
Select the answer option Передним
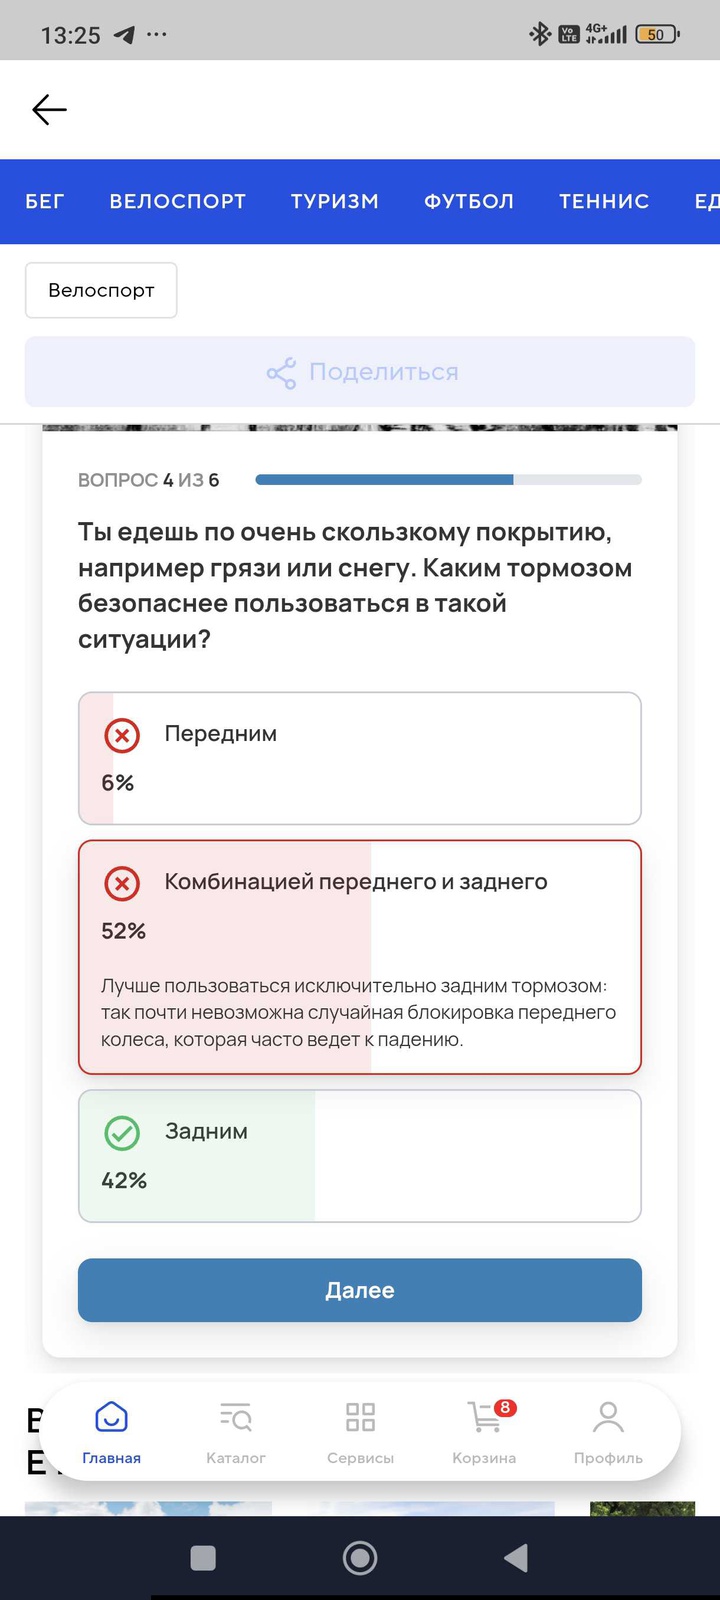point(360,758)
